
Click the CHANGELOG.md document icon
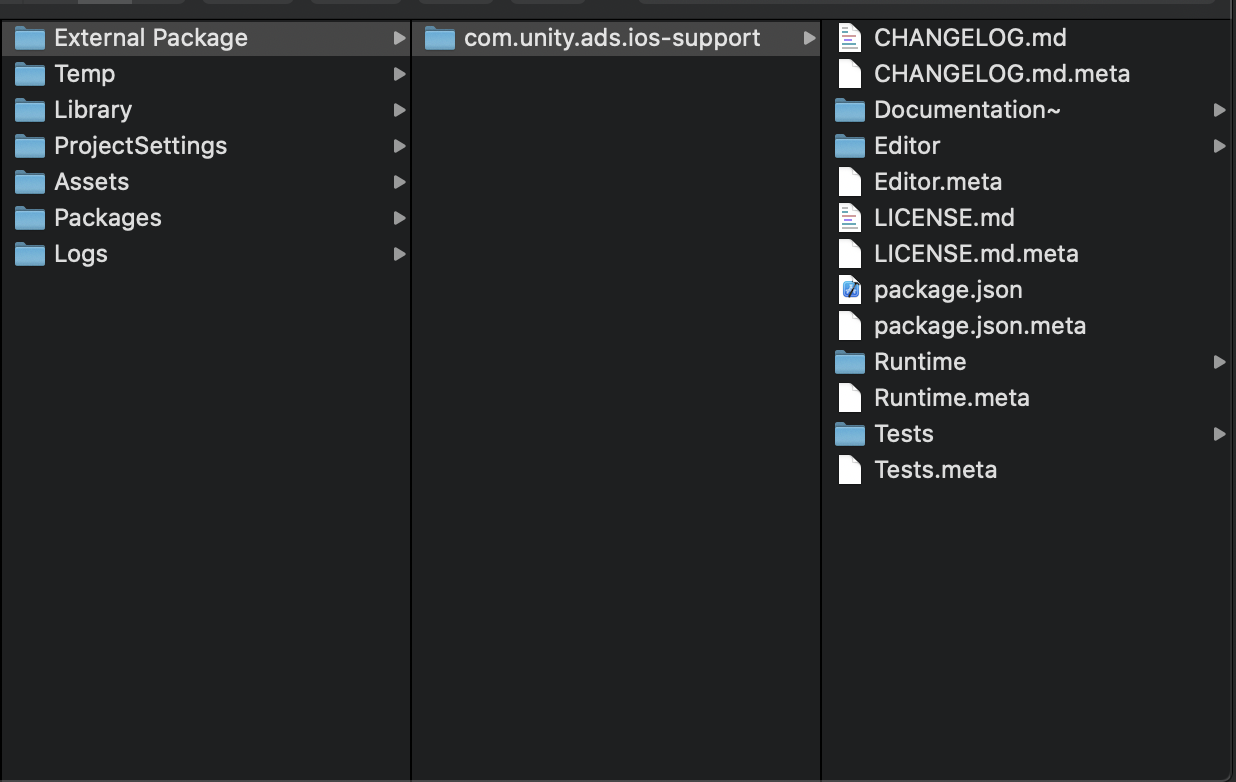(850, 38)
